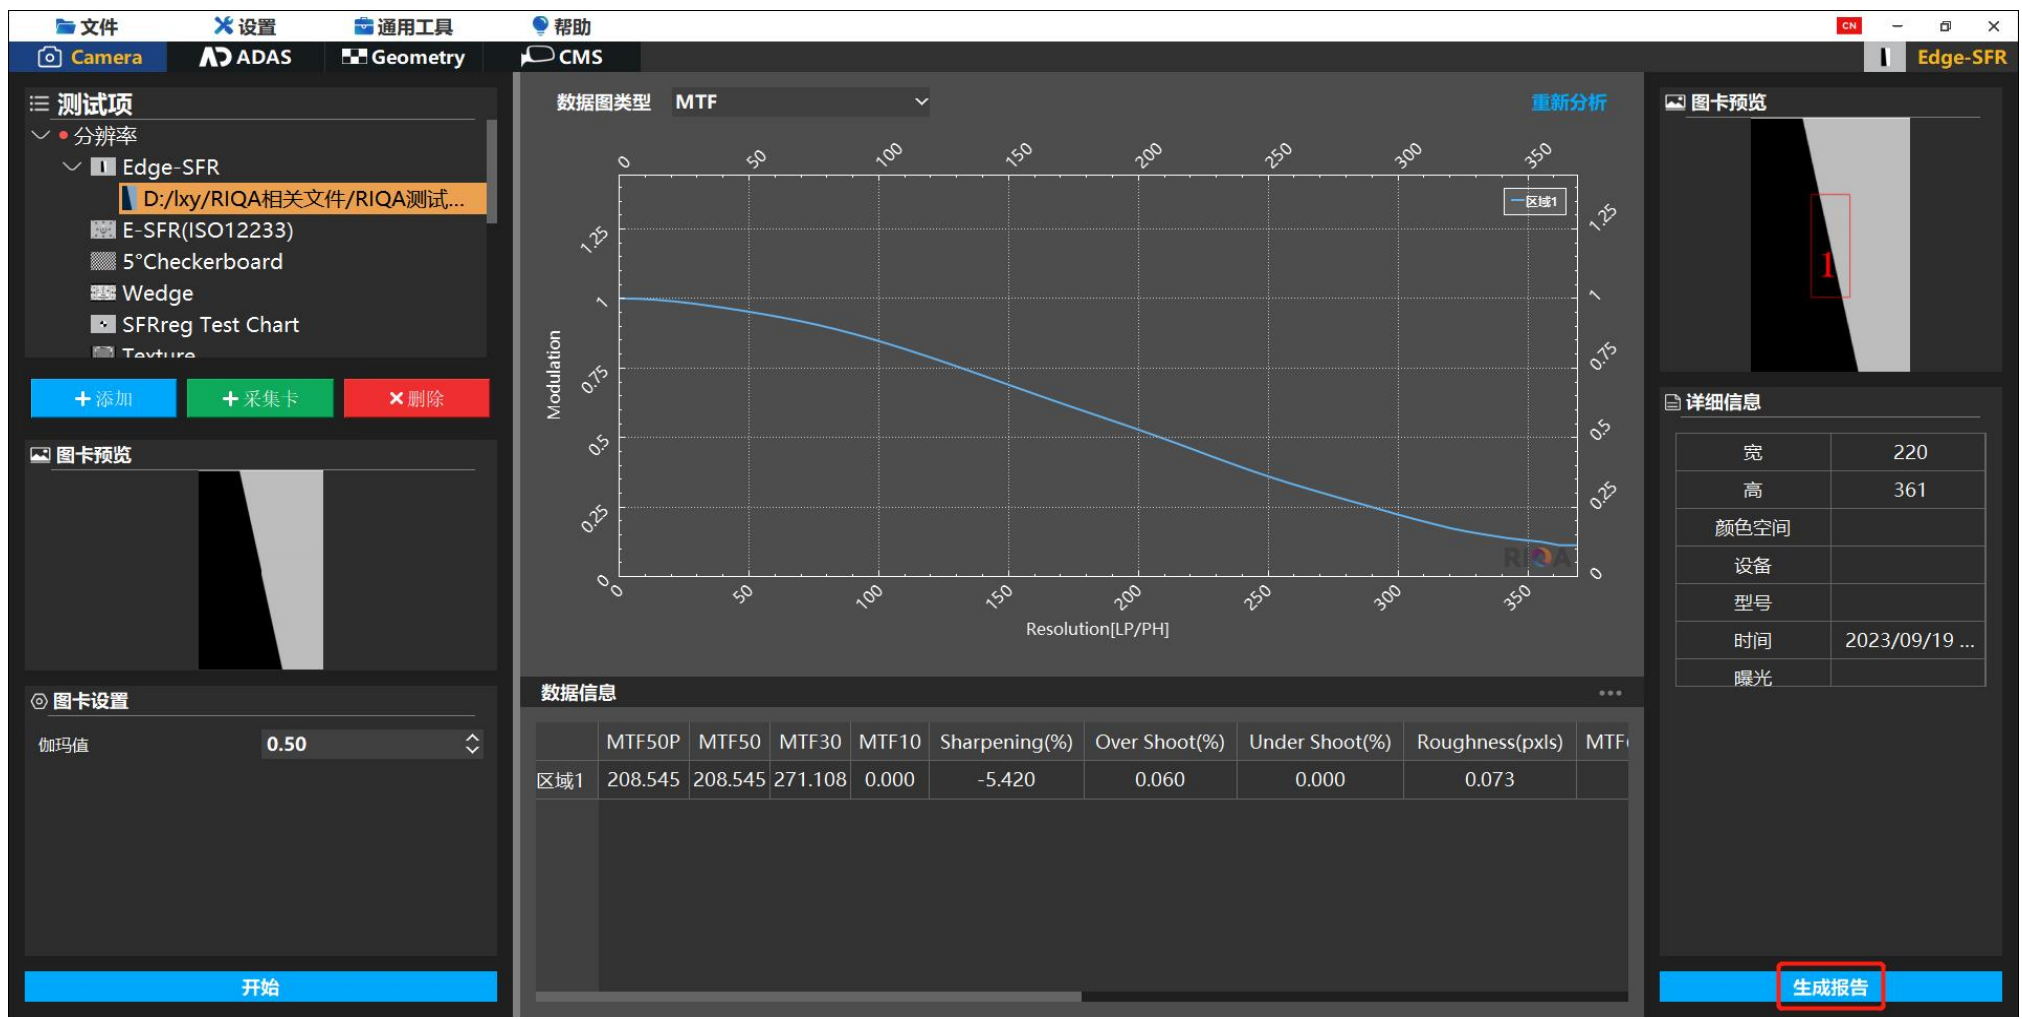Image resolution: width=2022 pixels, height=1019 pixels.
Task: Collapse the Edge-SFR tree branch
Action: (x=72, y=167)
